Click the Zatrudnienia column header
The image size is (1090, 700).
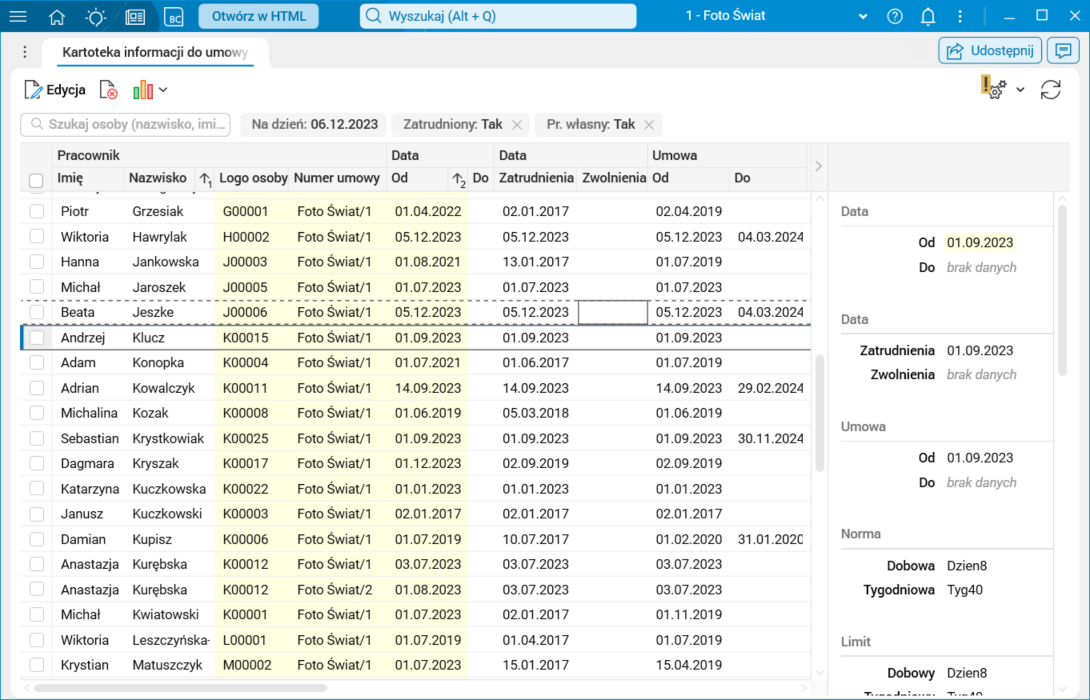click(x=536, y=178)
